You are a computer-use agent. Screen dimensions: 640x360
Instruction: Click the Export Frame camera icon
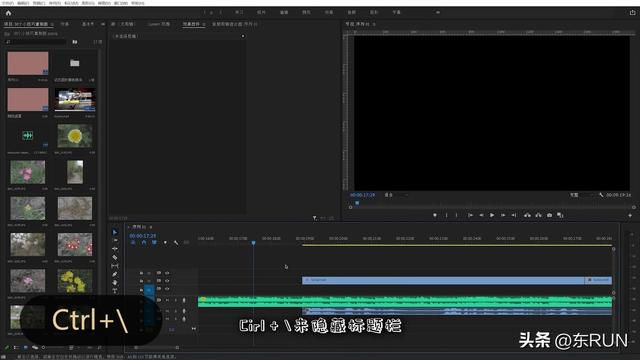pyautogui.click(x=549, y=215)
